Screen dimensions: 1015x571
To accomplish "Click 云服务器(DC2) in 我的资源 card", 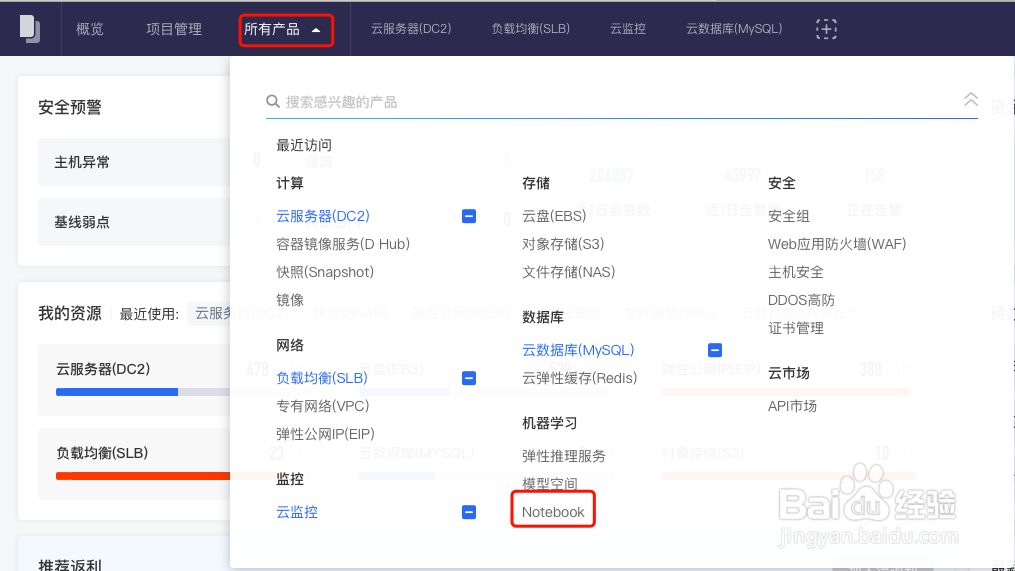I will pyautogui.click(x=103, y=369).
